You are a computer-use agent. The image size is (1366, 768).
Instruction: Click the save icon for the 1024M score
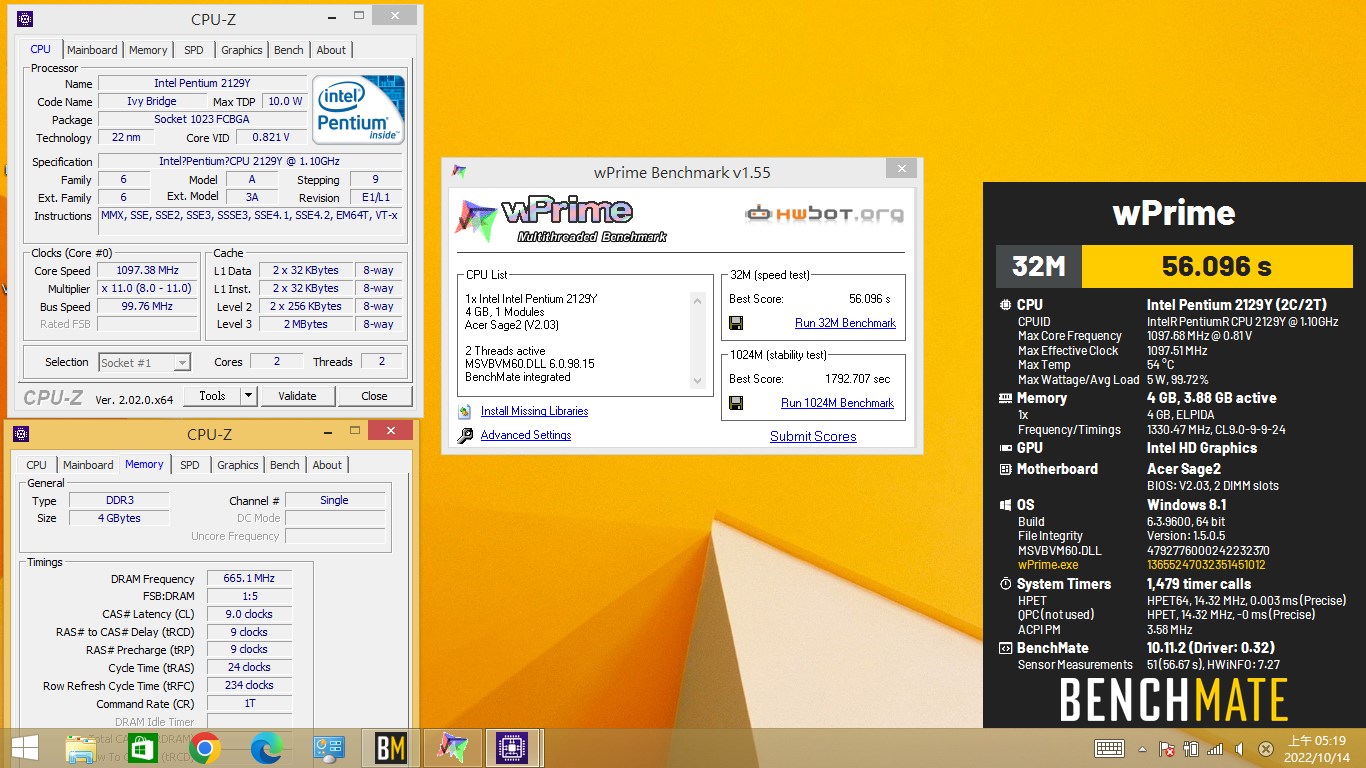pos(736,403)
